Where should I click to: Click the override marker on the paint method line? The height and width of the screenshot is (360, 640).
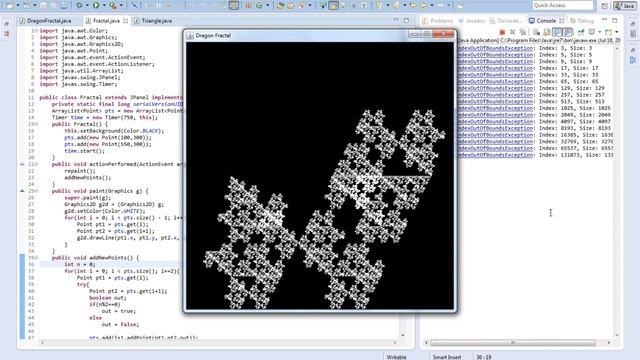(x=22, y=191)
